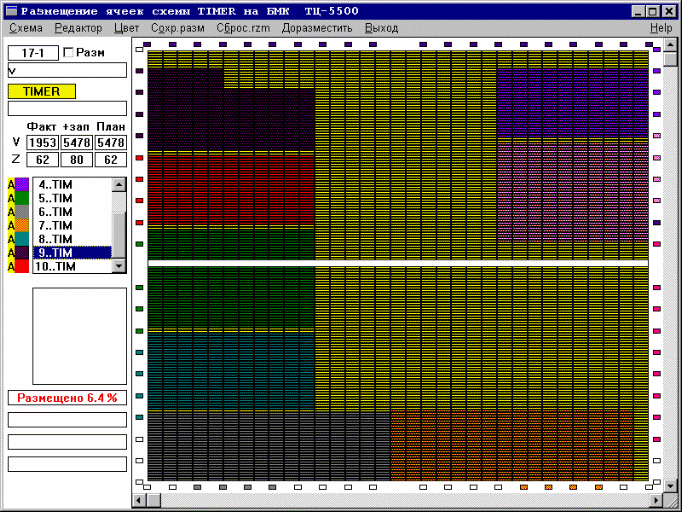Click the 17-1 input field
Viewport: 682px width, 512px height.
(33, 53)
